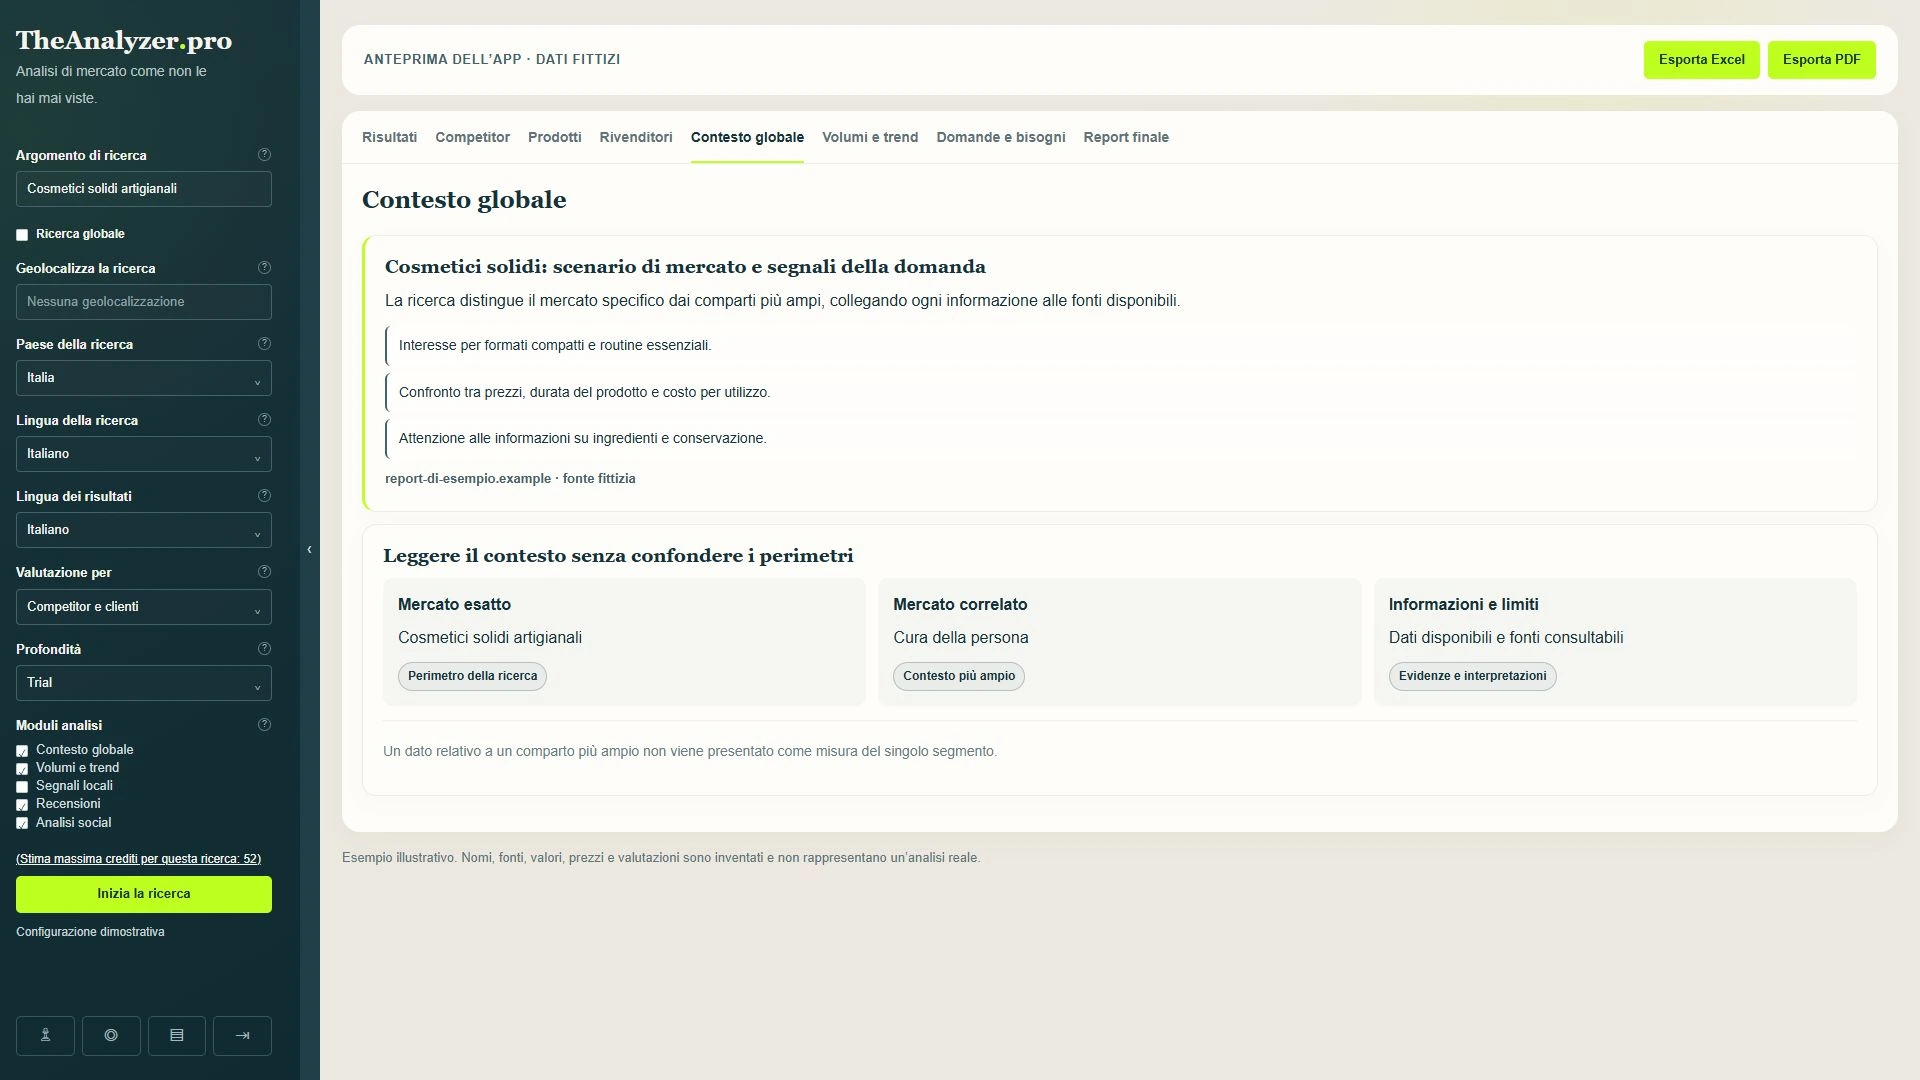Click the Contesto più ampio tag
Image resolution: width=1920 pixels, height=1080 pixels.
coord(959,677)
